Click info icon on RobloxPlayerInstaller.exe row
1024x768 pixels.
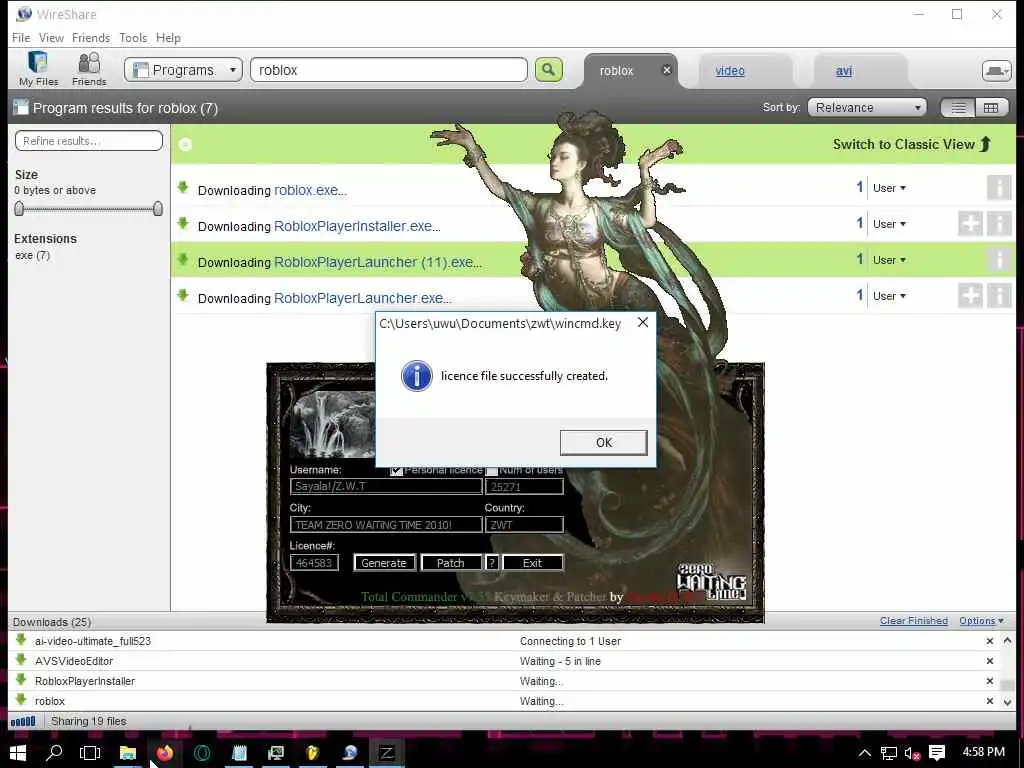999,224
